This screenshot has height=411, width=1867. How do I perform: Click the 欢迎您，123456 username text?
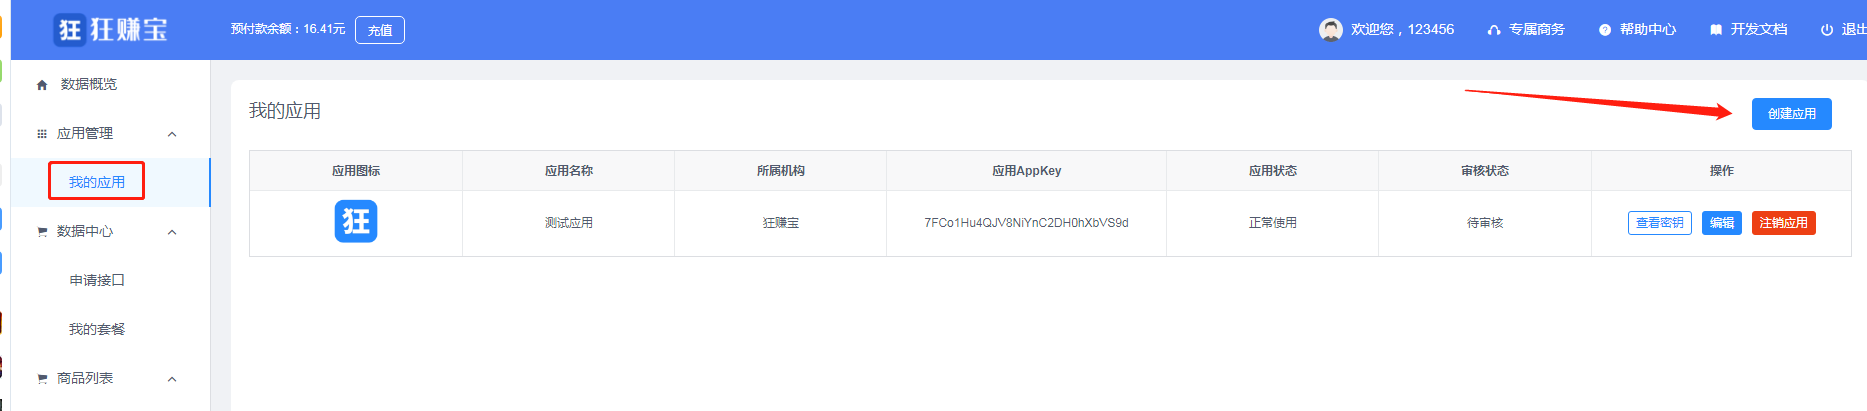click(x=1402, y=30)
